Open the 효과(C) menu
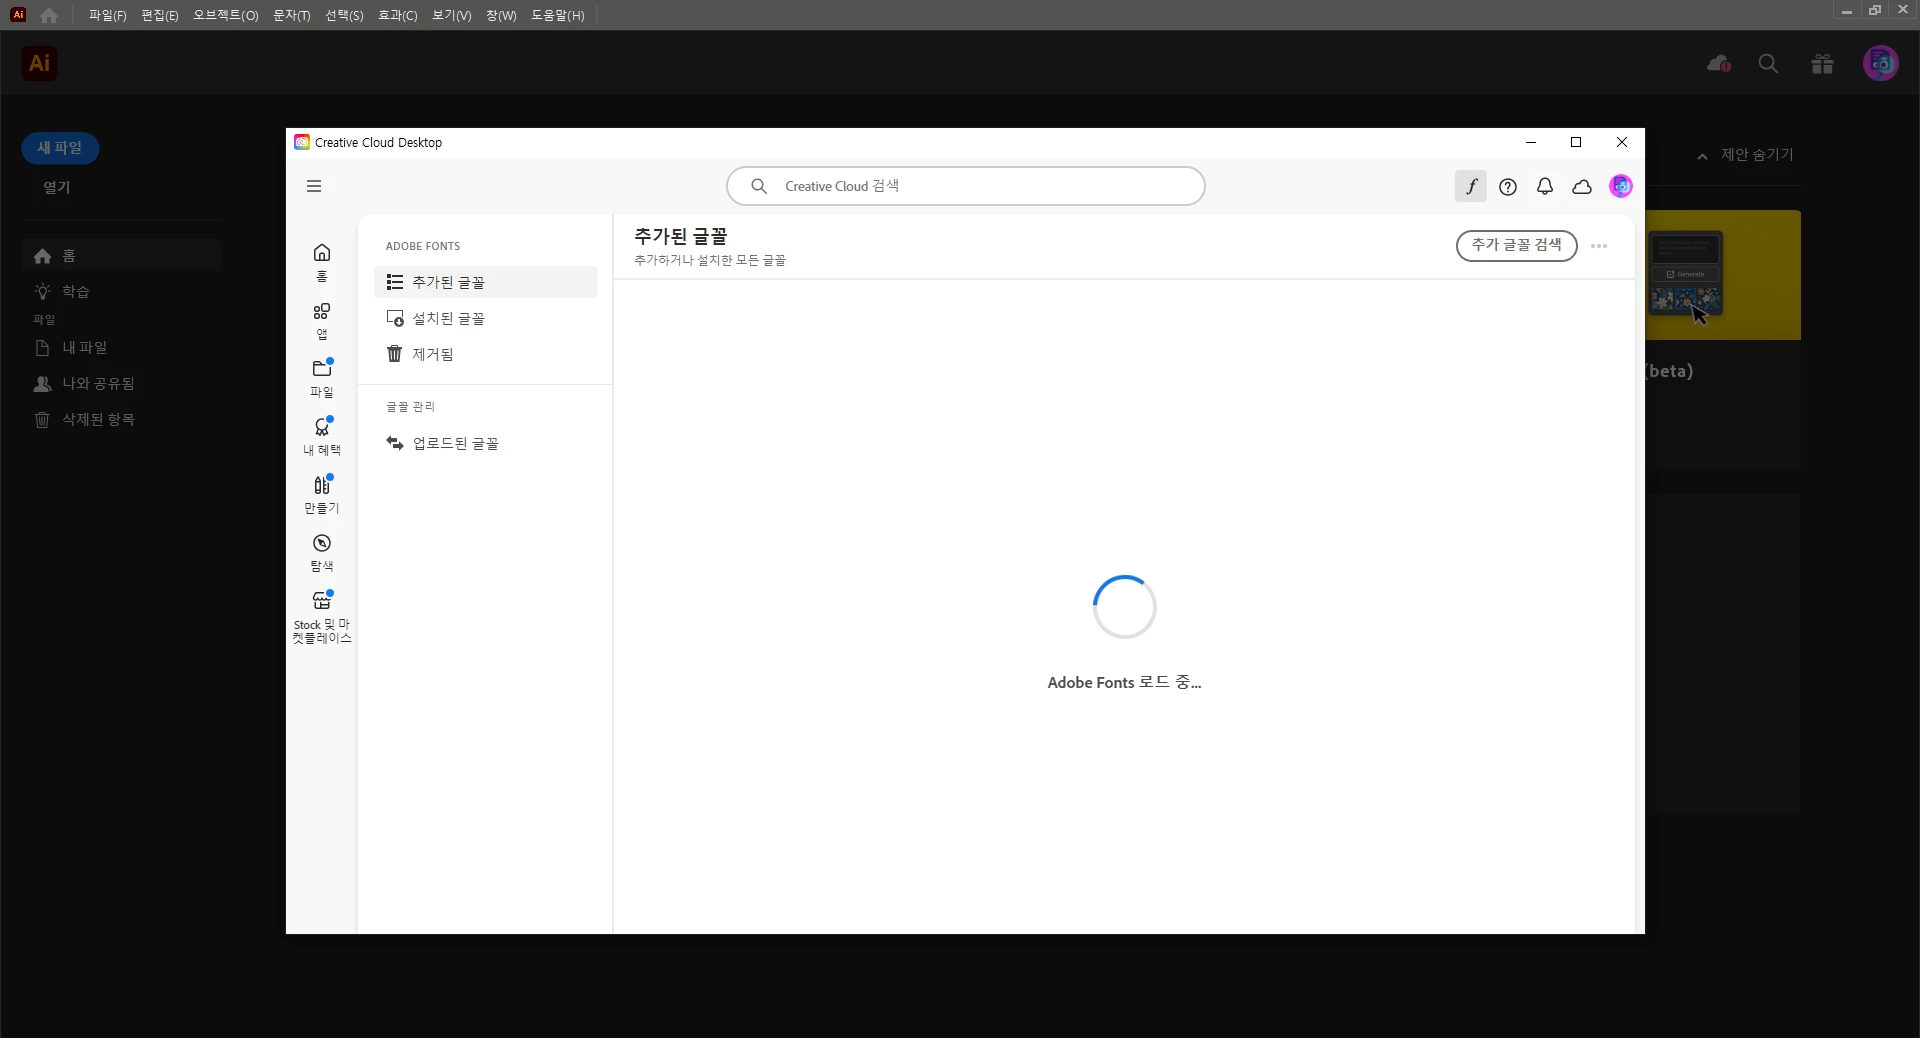Screen dimensions: 1920x1038 pyautogui.click(x=397, y=15)
